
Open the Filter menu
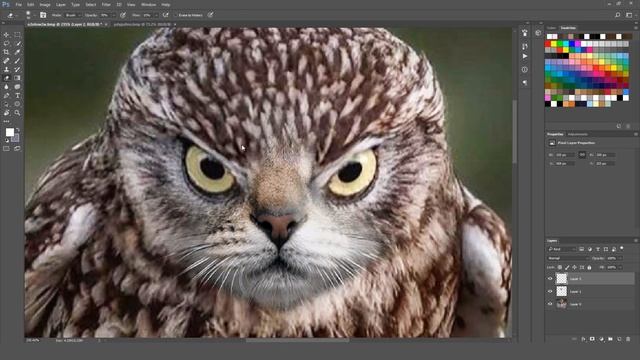pos(106,4)
